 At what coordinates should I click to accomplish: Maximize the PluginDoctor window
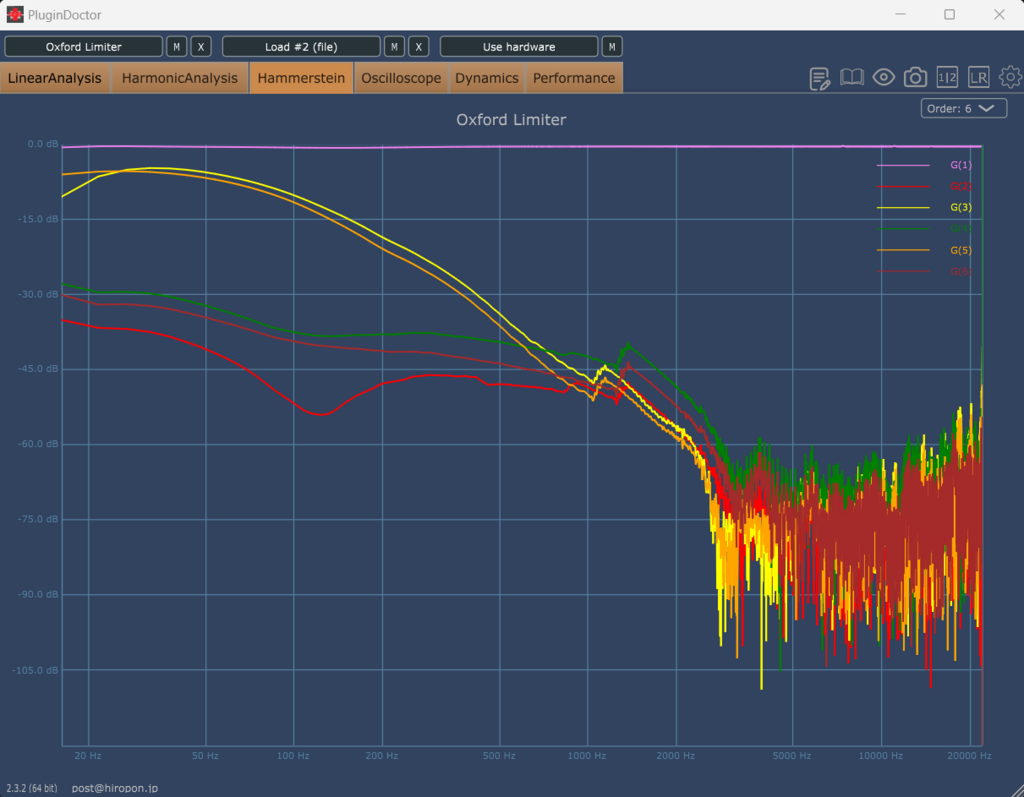(x=950, y=14)
